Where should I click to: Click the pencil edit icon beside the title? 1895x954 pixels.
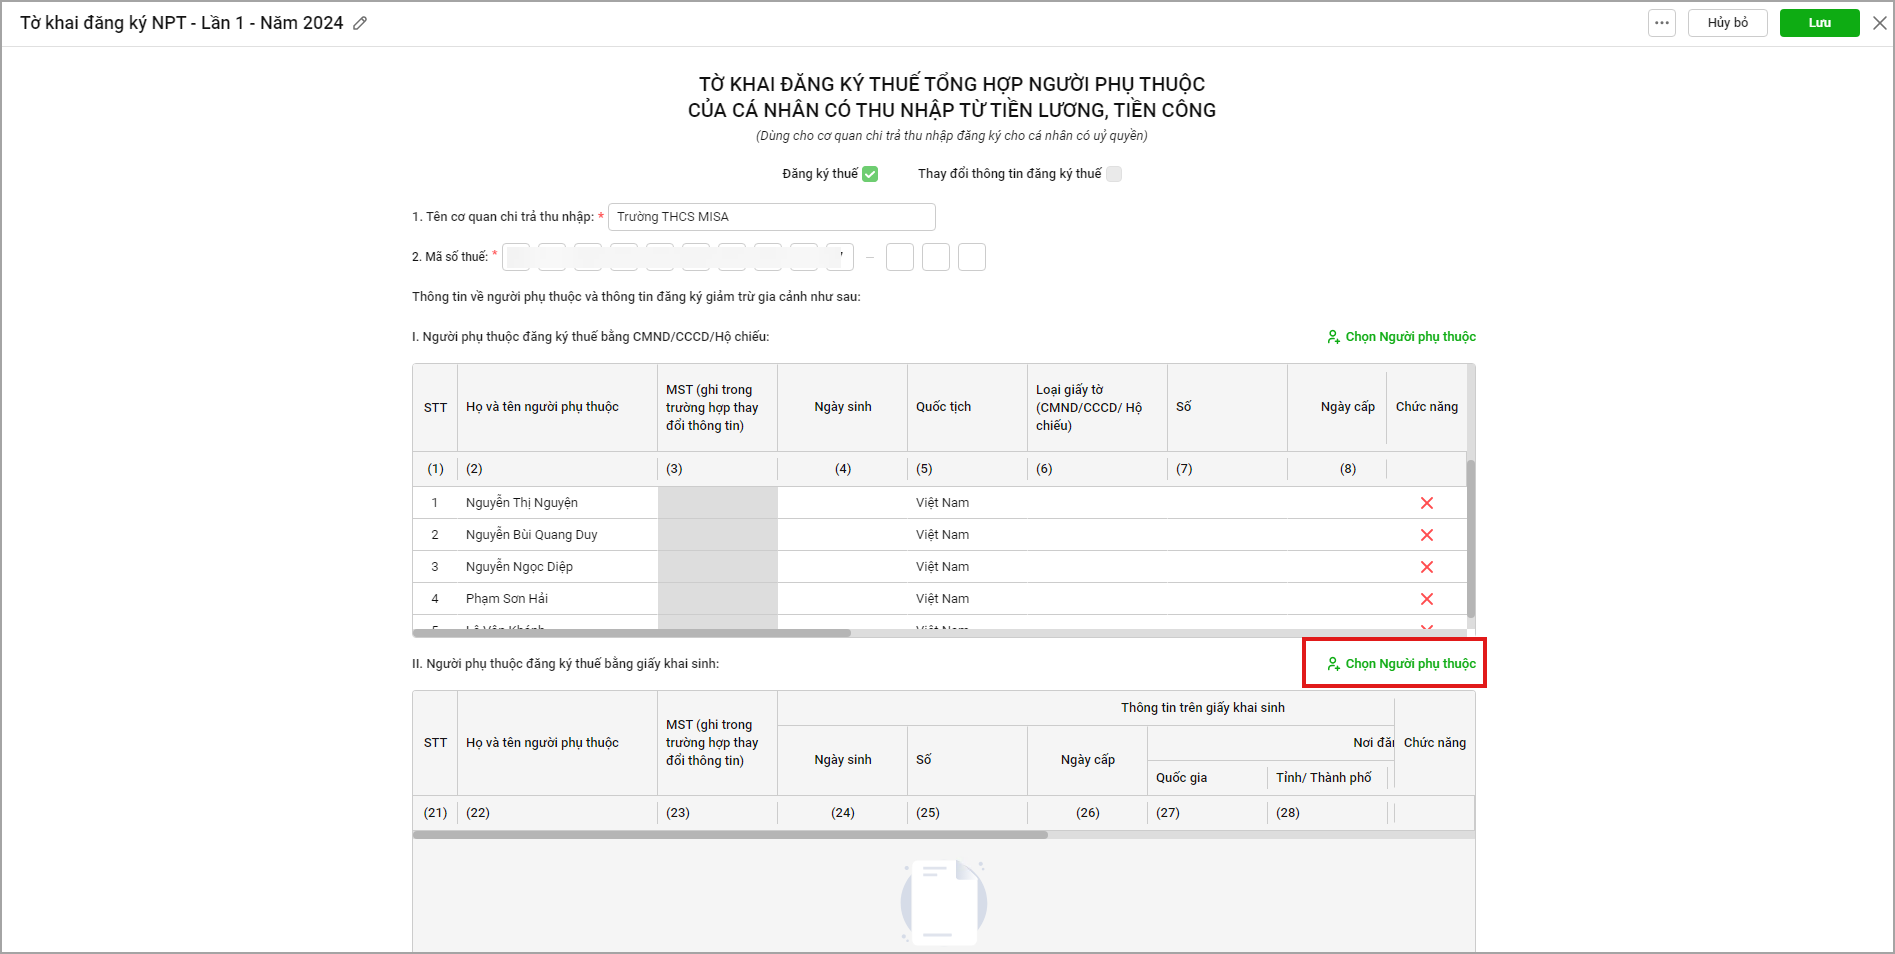[x=360, y=23]
